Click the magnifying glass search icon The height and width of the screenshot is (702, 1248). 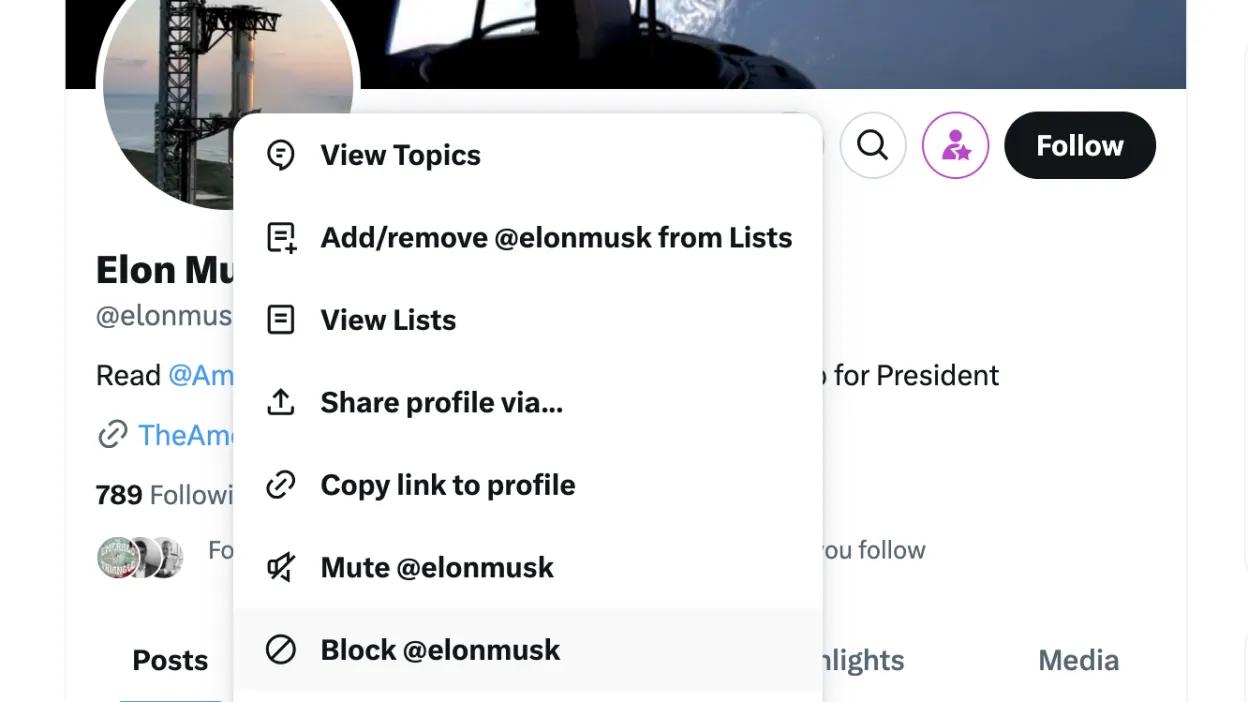[873, 146]
